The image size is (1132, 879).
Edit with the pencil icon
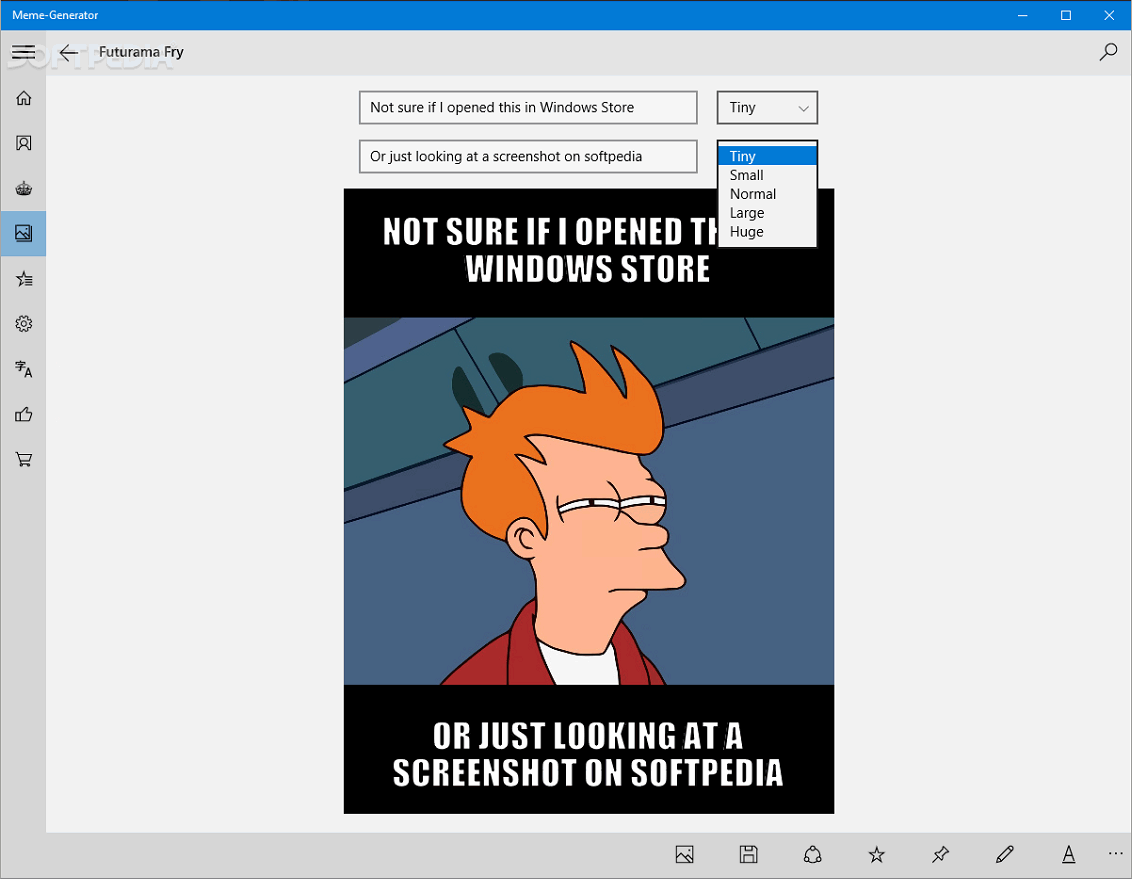1004,854
